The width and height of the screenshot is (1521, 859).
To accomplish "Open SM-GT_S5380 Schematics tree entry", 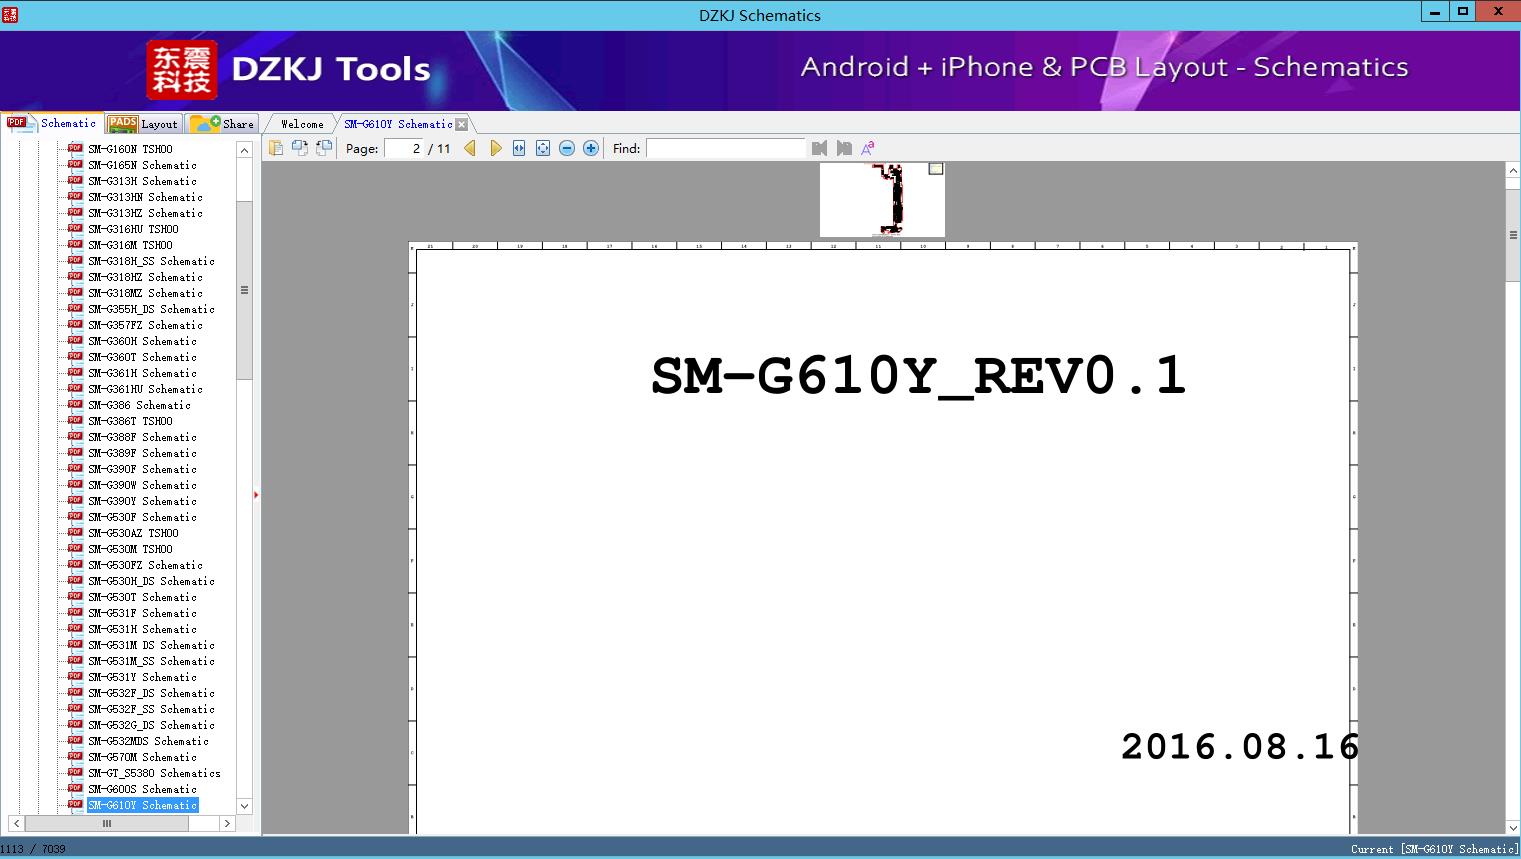I will click(x=154, y=773).
